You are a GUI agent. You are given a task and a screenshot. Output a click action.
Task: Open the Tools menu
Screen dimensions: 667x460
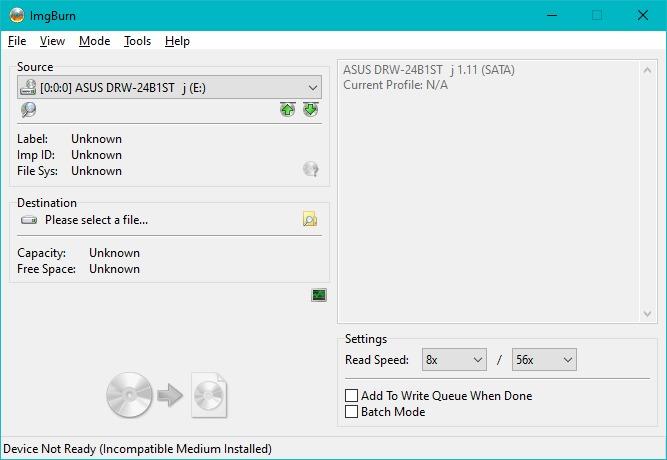(x=137, y=41)
